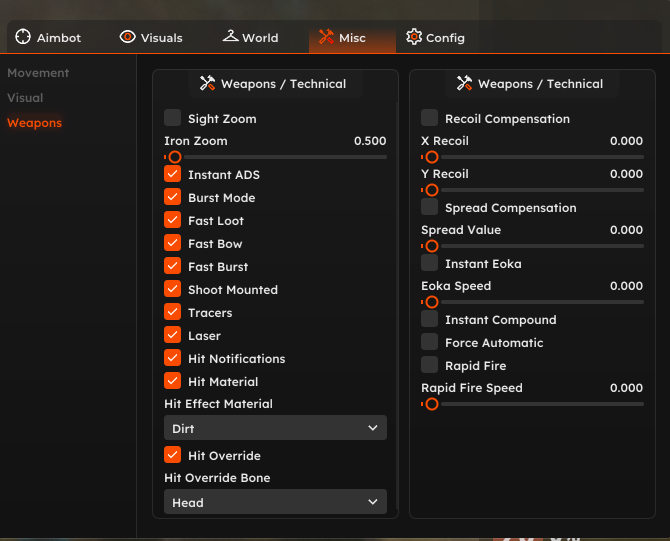The height and width of the screenshot is (541, 670).
Task: Enable Instant Eoka checkbox
Action: (x=429, y=263)
